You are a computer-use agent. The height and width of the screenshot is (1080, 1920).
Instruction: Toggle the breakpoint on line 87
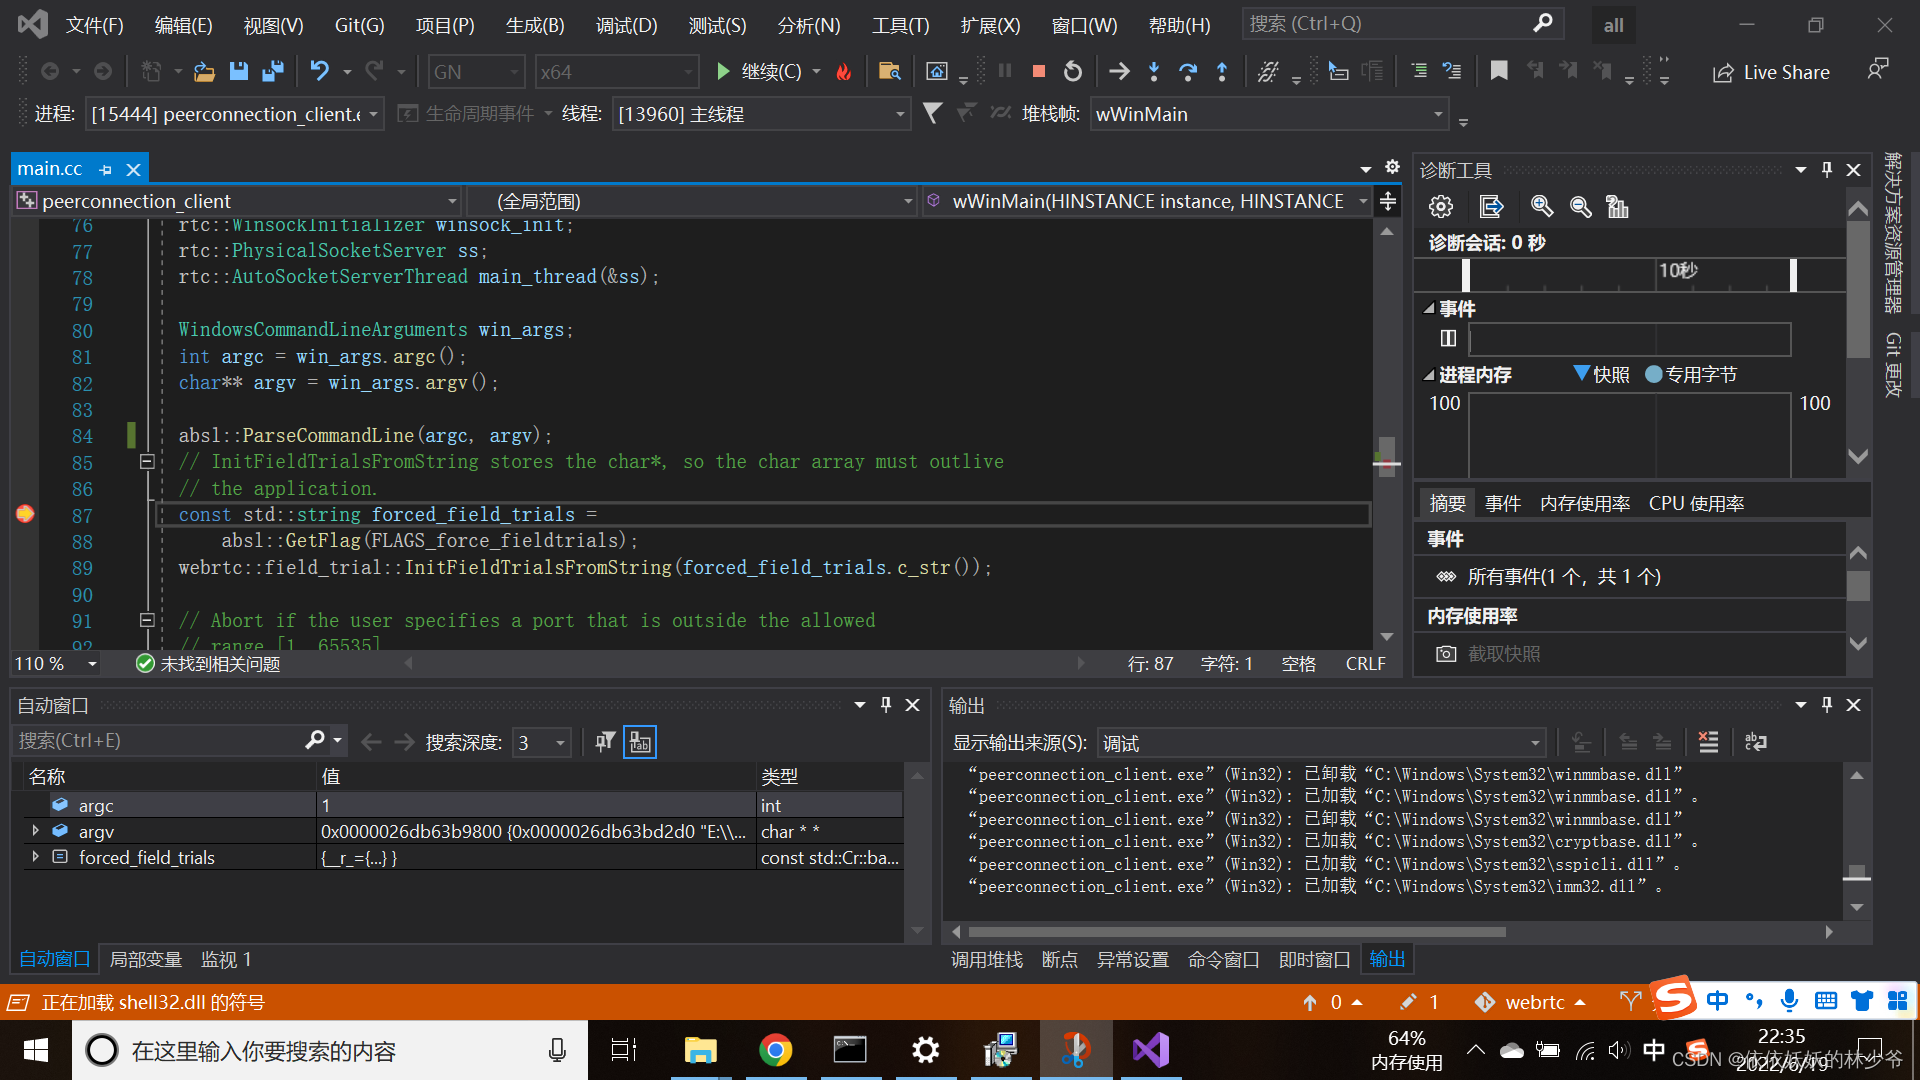(25, 514)
